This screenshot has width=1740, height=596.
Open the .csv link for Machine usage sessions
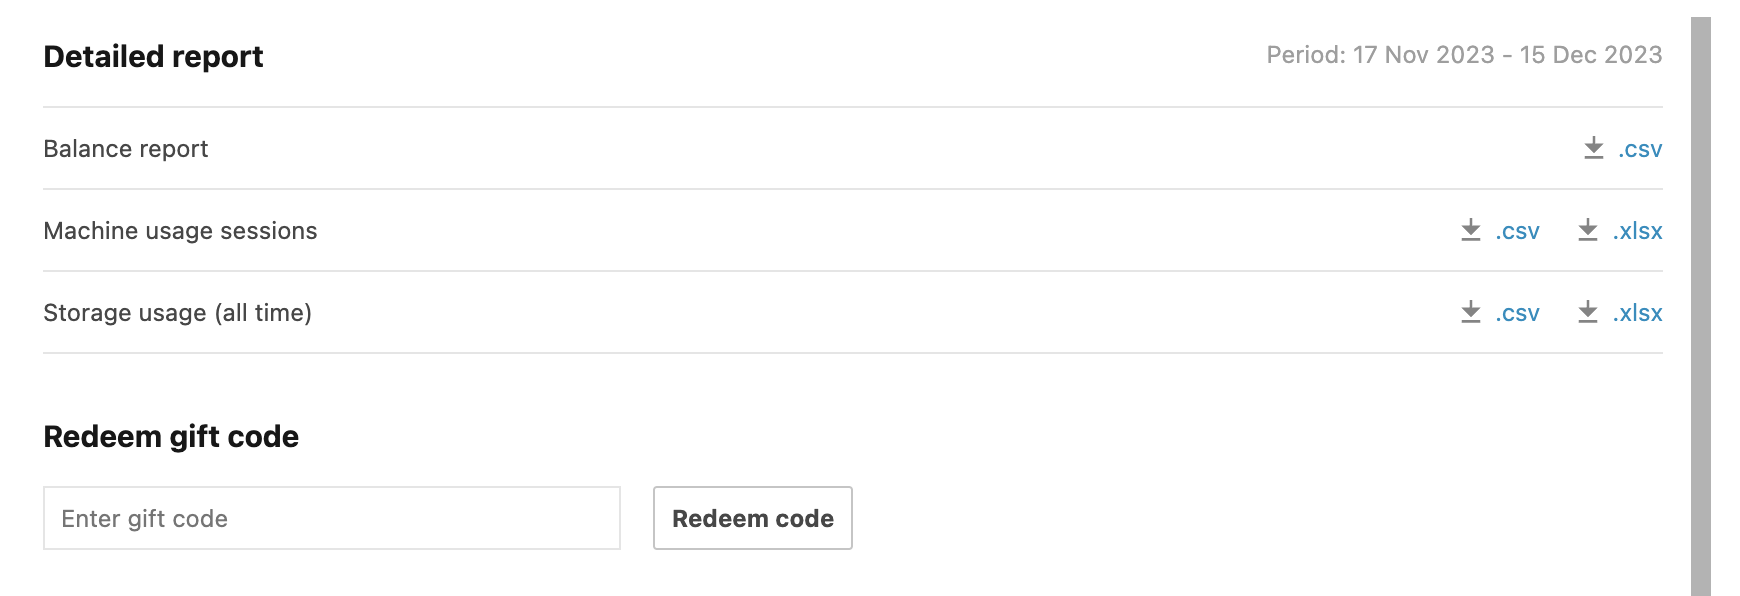(1515, 231)
